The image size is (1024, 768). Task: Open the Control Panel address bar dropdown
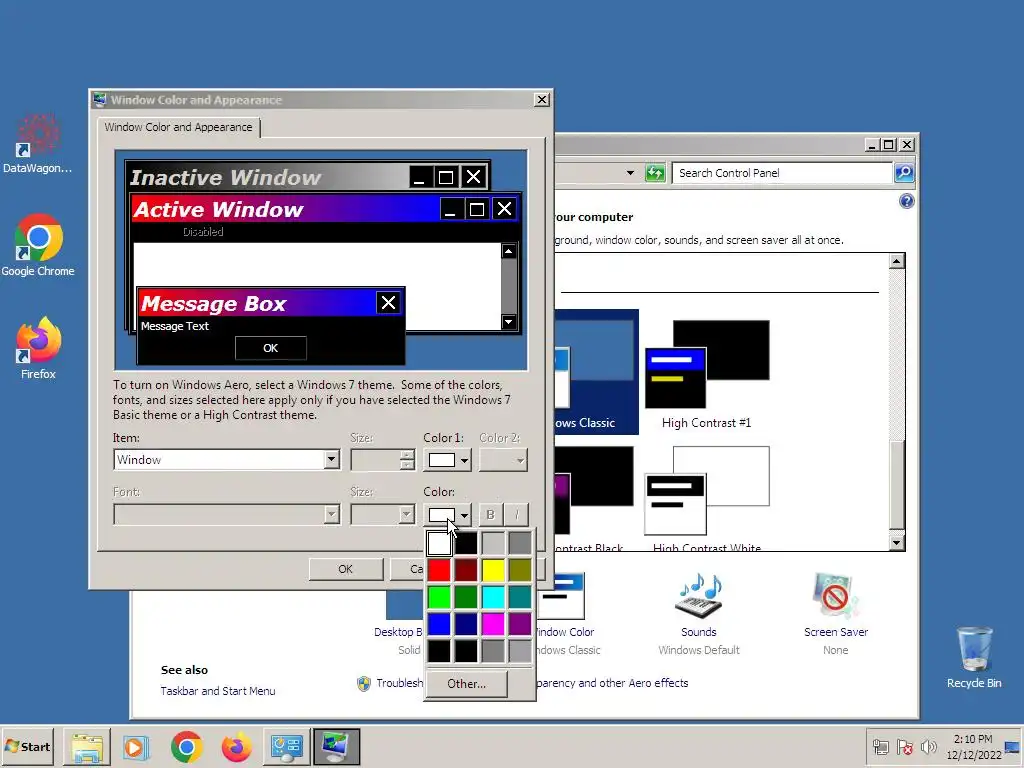(x=630, y=173)
